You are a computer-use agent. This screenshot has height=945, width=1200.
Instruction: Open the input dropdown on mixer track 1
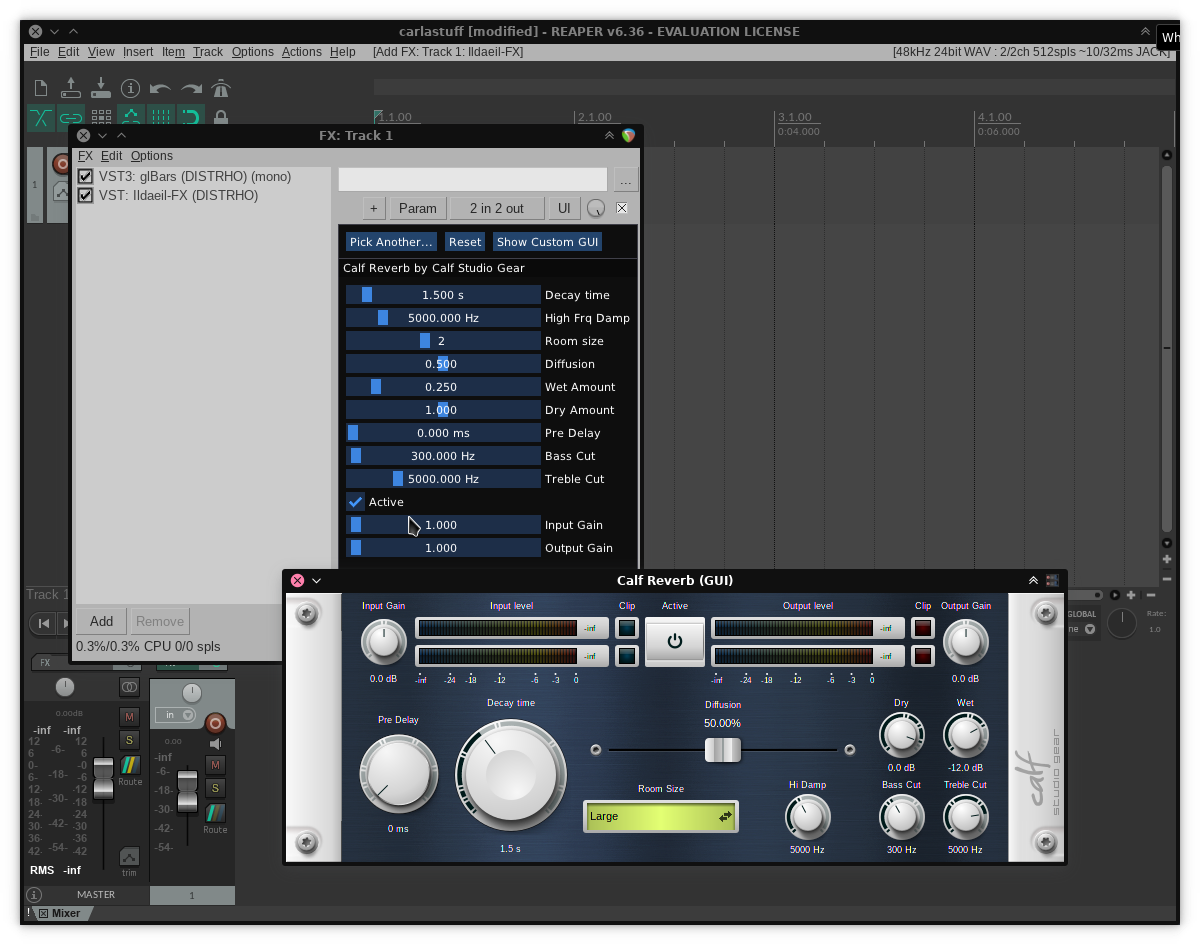point(175,715)
